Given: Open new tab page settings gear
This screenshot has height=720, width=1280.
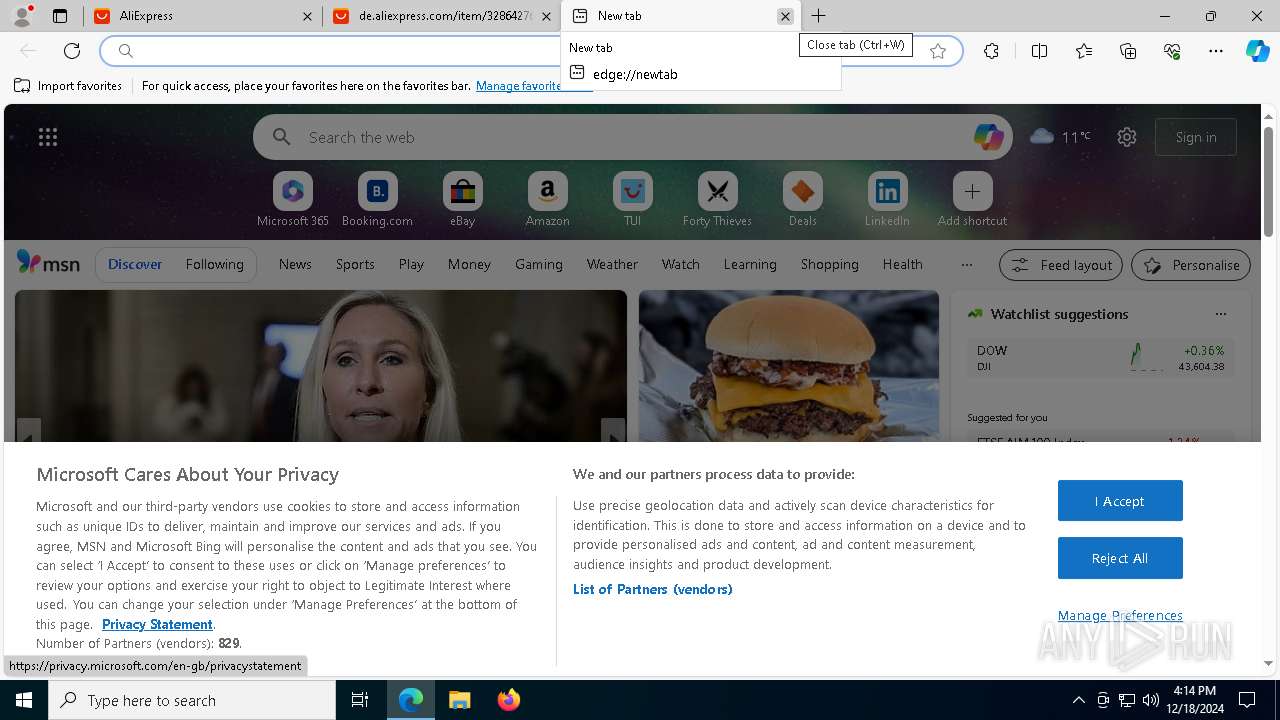Looking at the screenshot, I should tap(1127, 137).
